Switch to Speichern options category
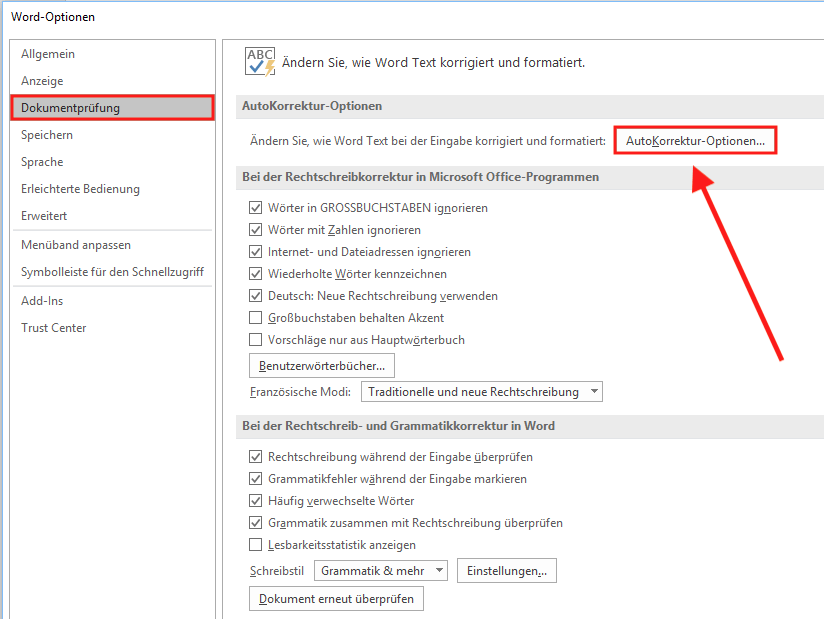This screenshot has width=824, height=619. [47, 135]
